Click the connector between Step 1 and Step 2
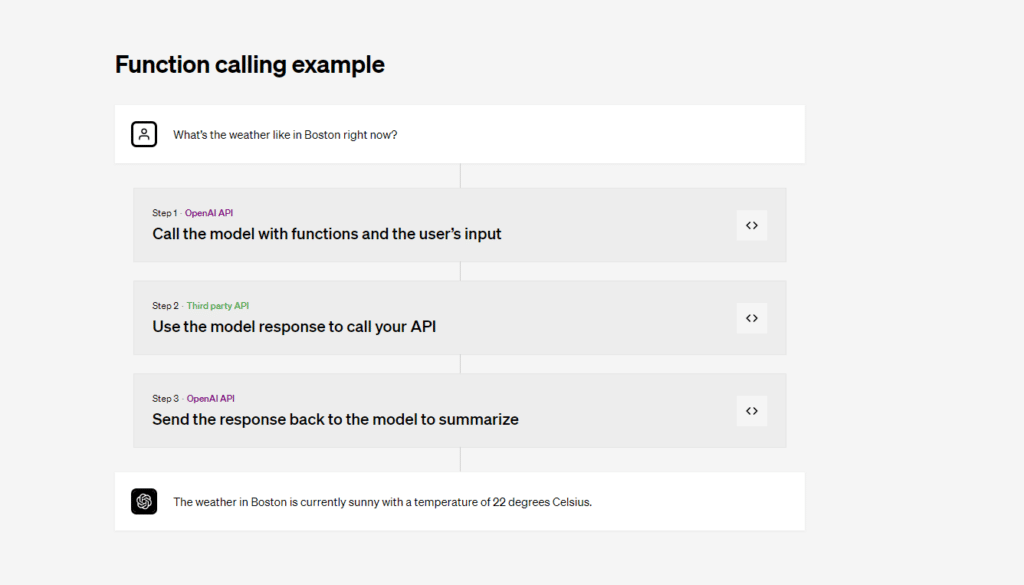The image size is (1024, 585). 460,271
